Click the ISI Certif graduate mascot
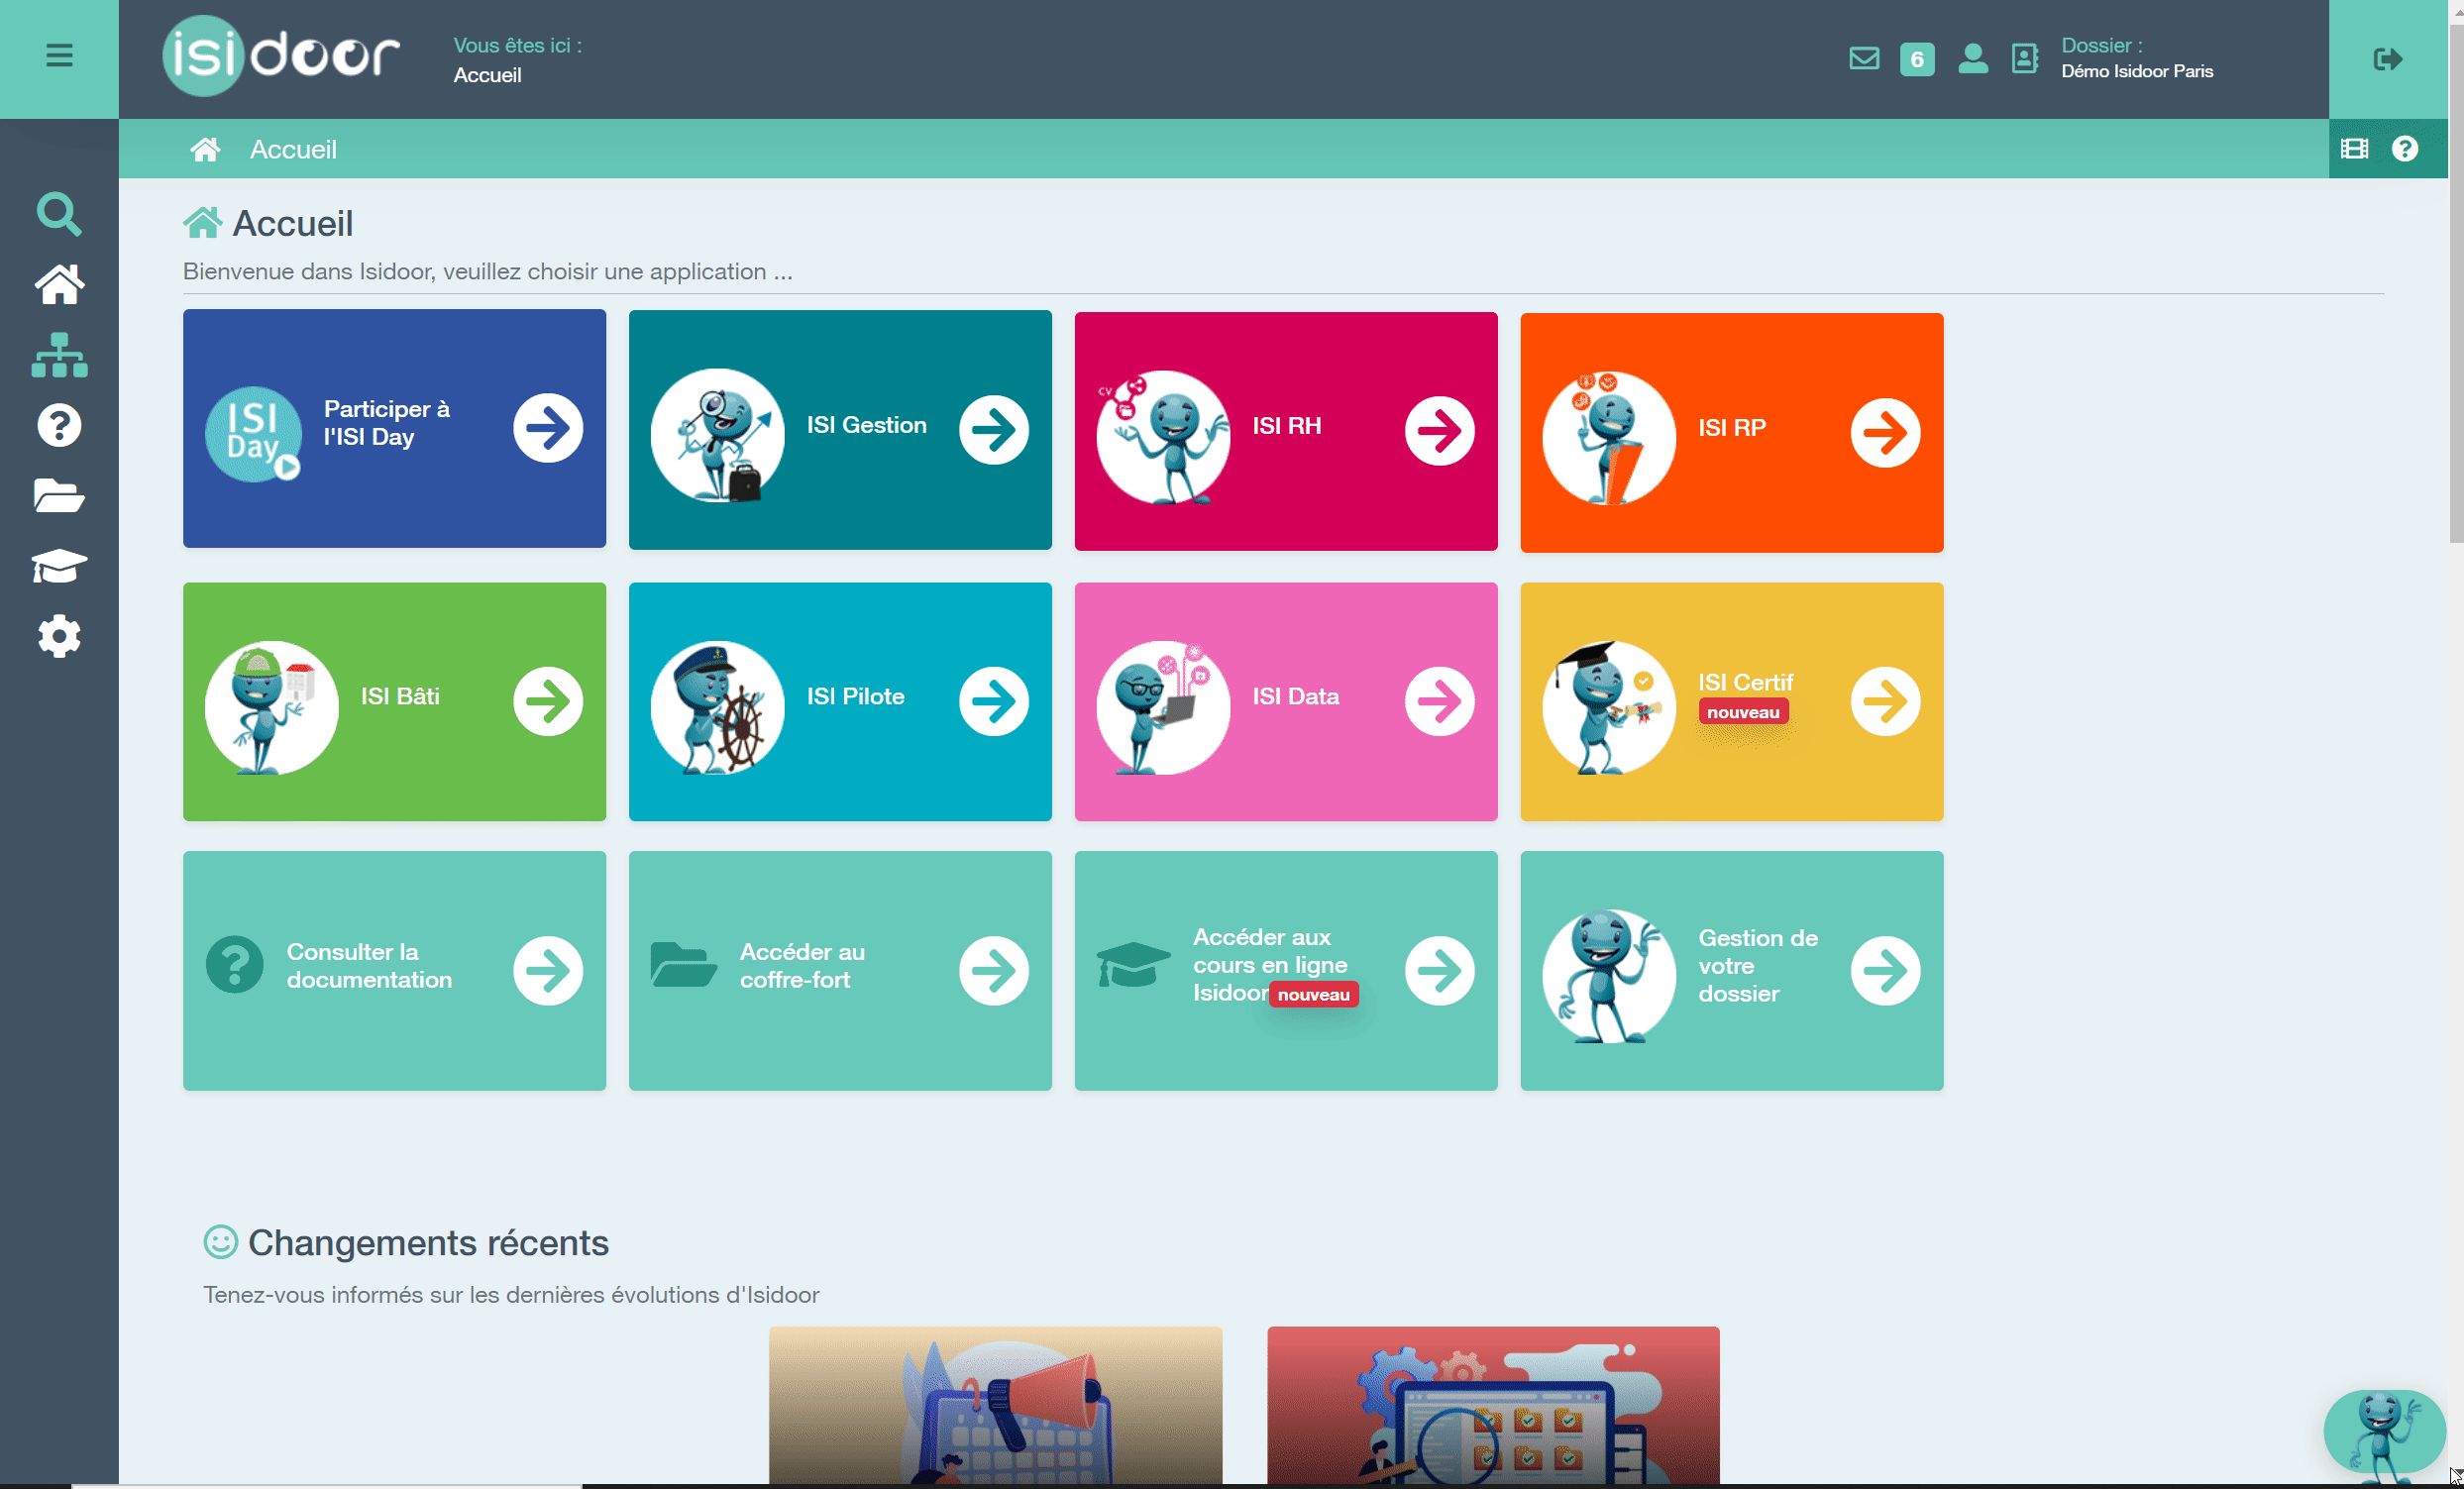This screenshot has width=2464, height=1489. pyautogui.click(x=1609, y=708)
